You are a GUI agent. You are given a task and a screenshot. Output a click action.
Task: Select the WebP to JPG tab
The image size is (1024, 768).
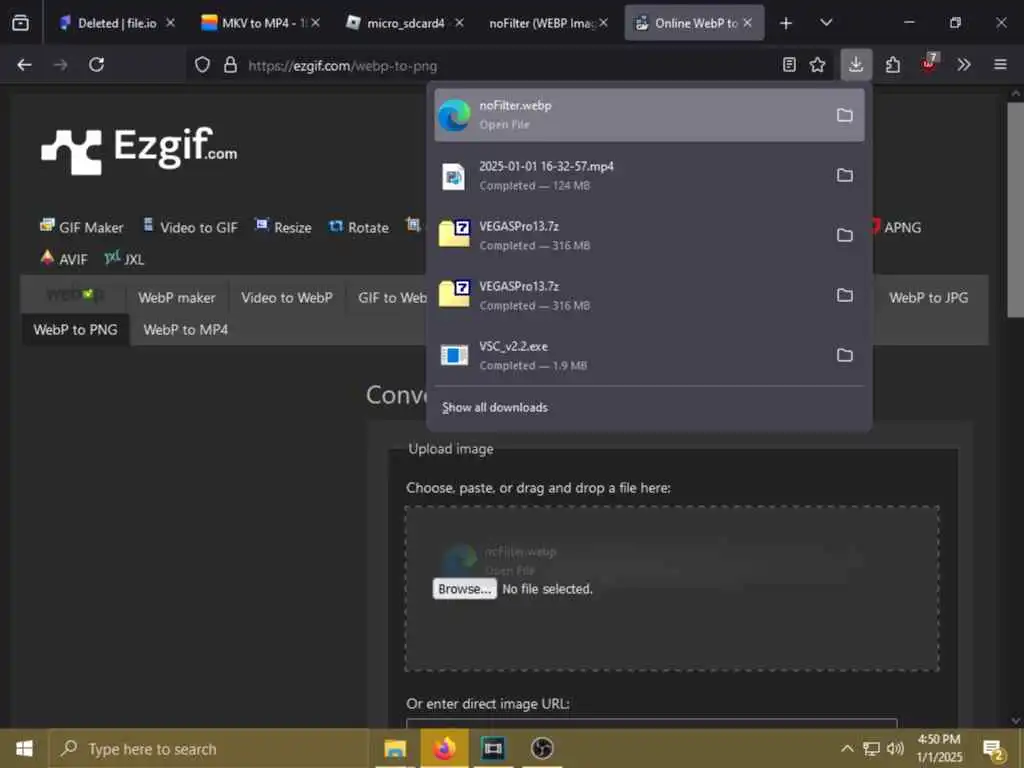click(x=928, y=298)
